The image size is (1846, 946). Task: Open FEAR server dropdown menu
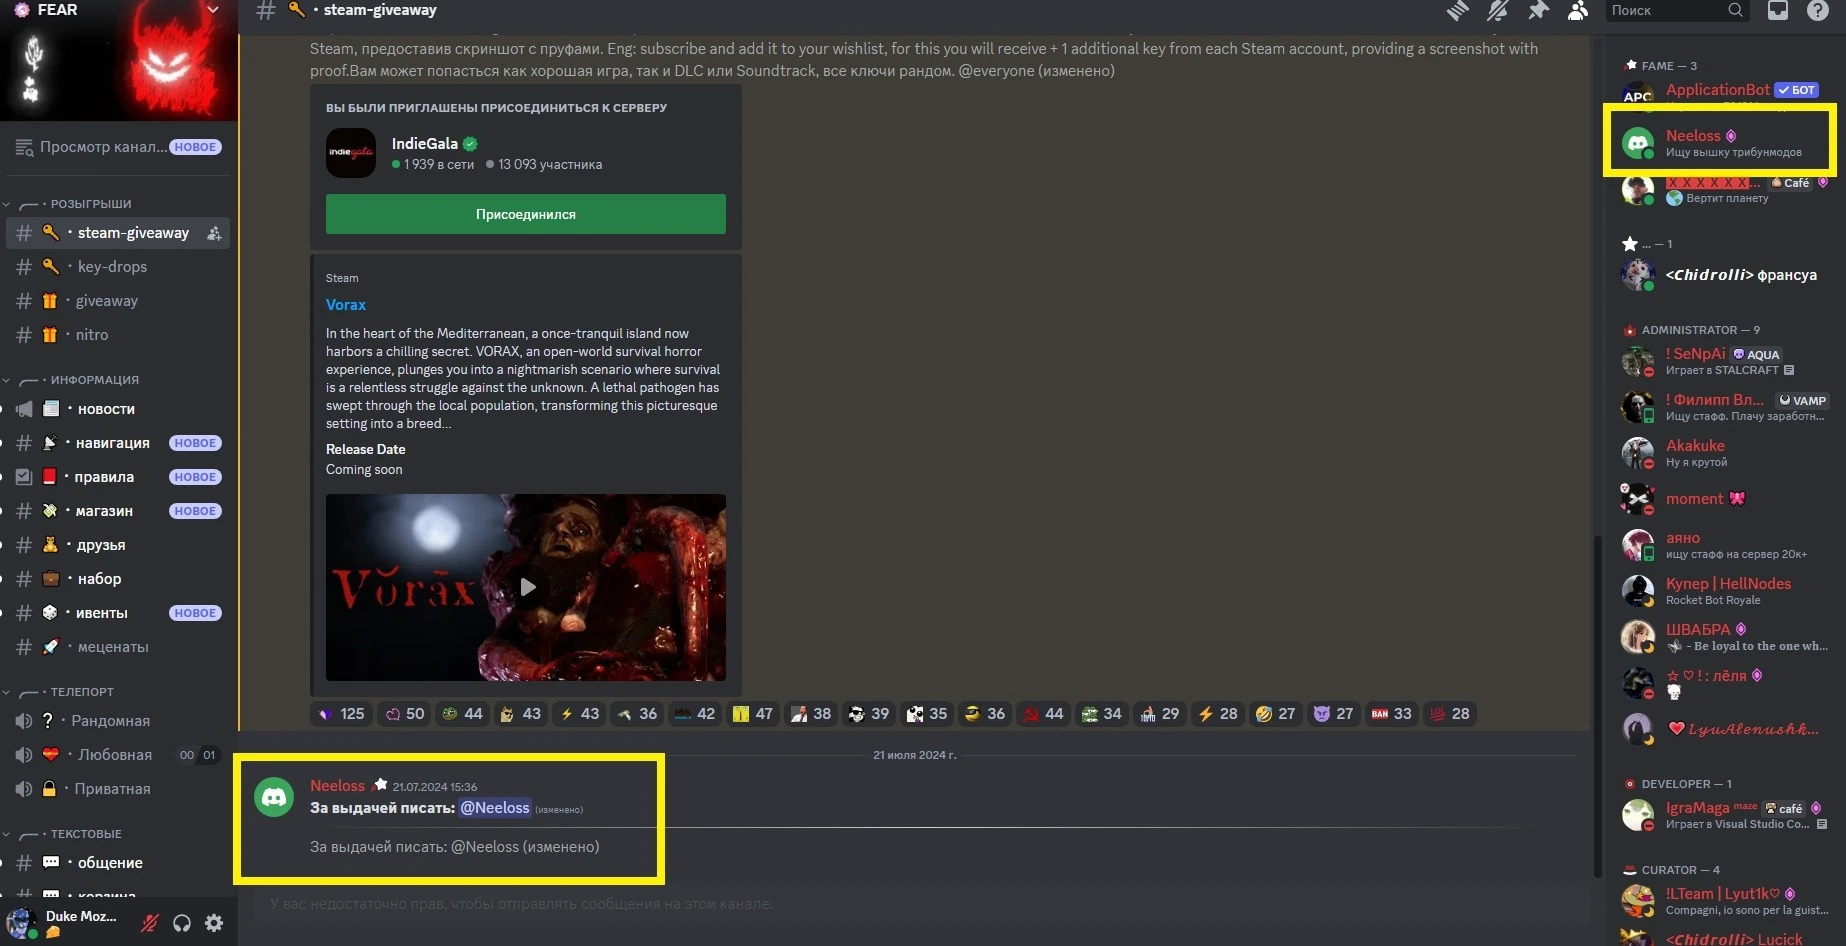212,10
